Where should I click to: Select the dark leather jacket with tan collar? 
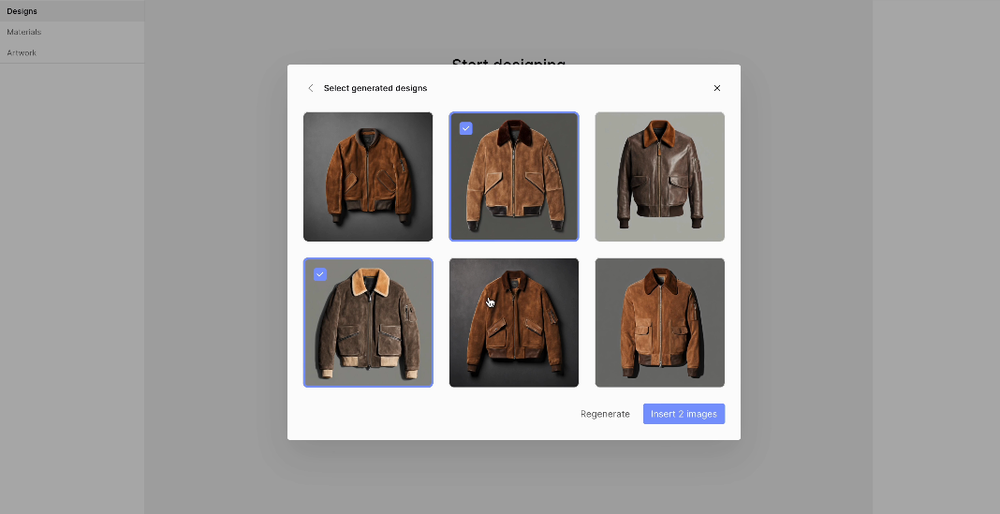[659, 177]
